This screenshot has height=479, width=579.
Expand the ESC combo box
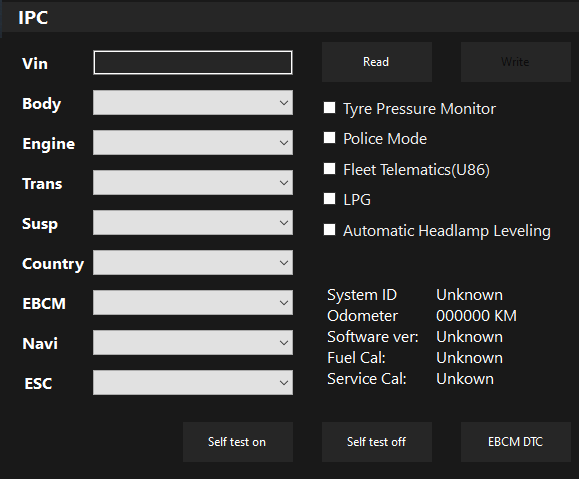click(x=193, y=383)
